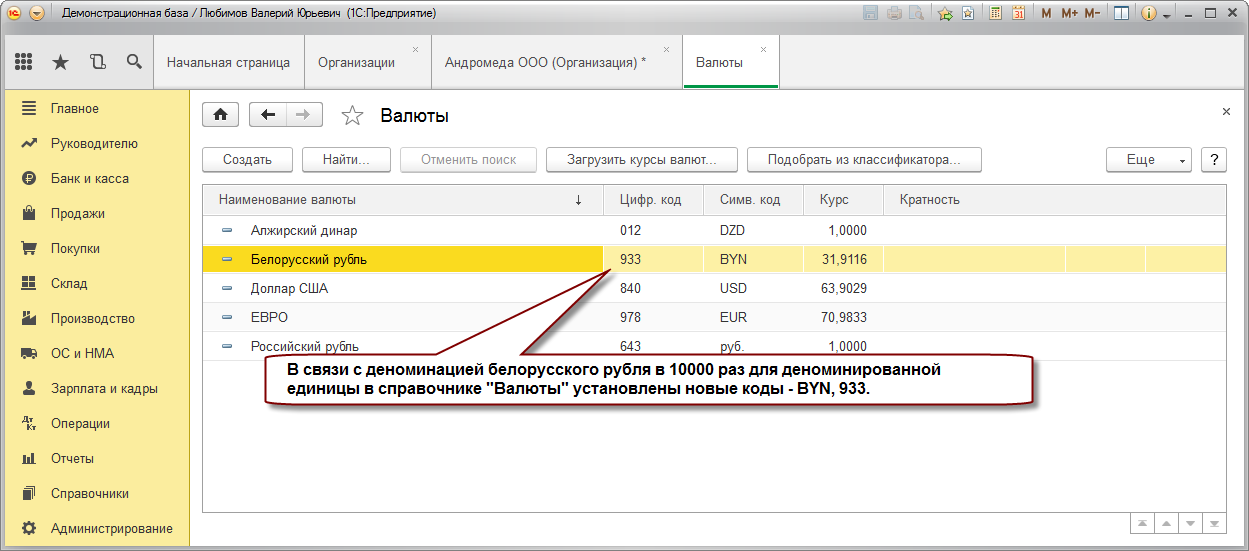Click the search magnifier icon
This screenshot has width=1249, height=551.
tap(134, 62)
